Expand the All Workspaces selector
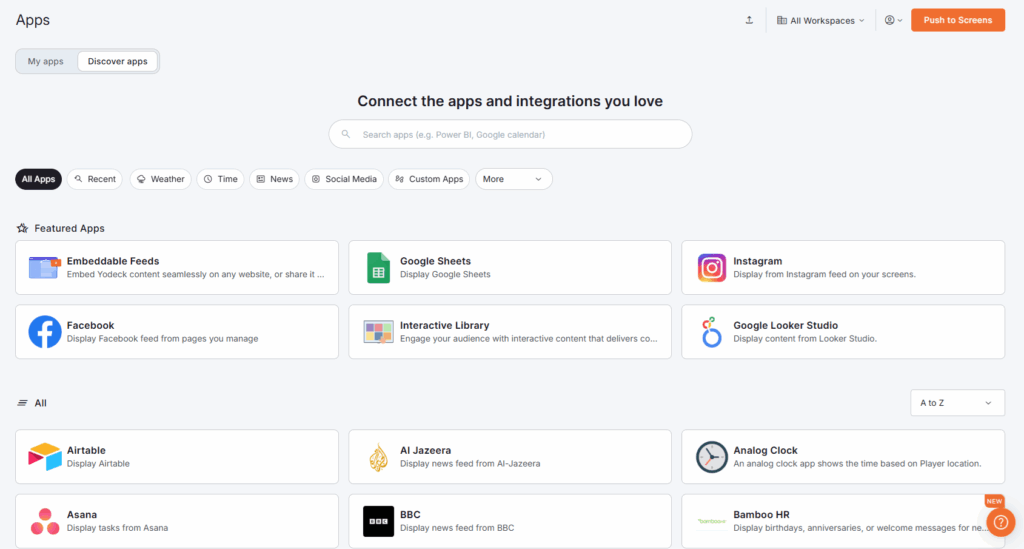This screenshot has height=549, width=1024. click(821, 20)
